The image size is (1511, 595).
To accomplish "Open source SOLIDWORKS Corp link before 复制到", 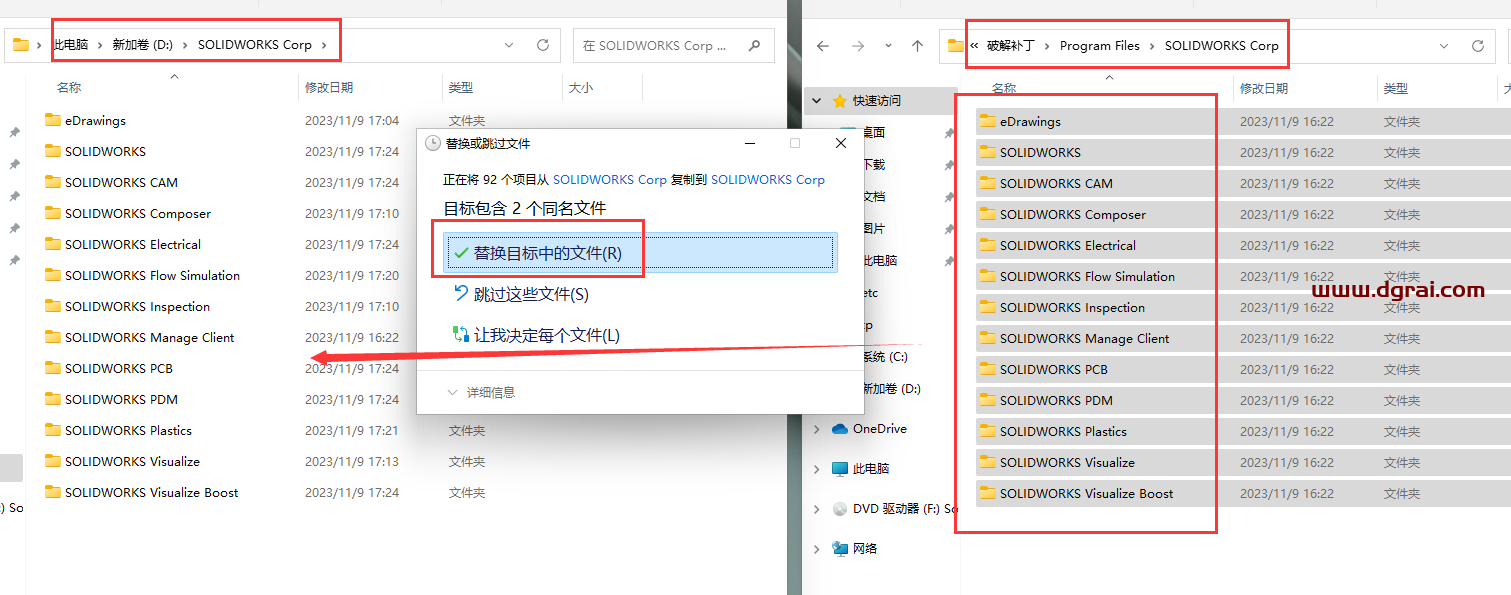I will tap(609, 180).
